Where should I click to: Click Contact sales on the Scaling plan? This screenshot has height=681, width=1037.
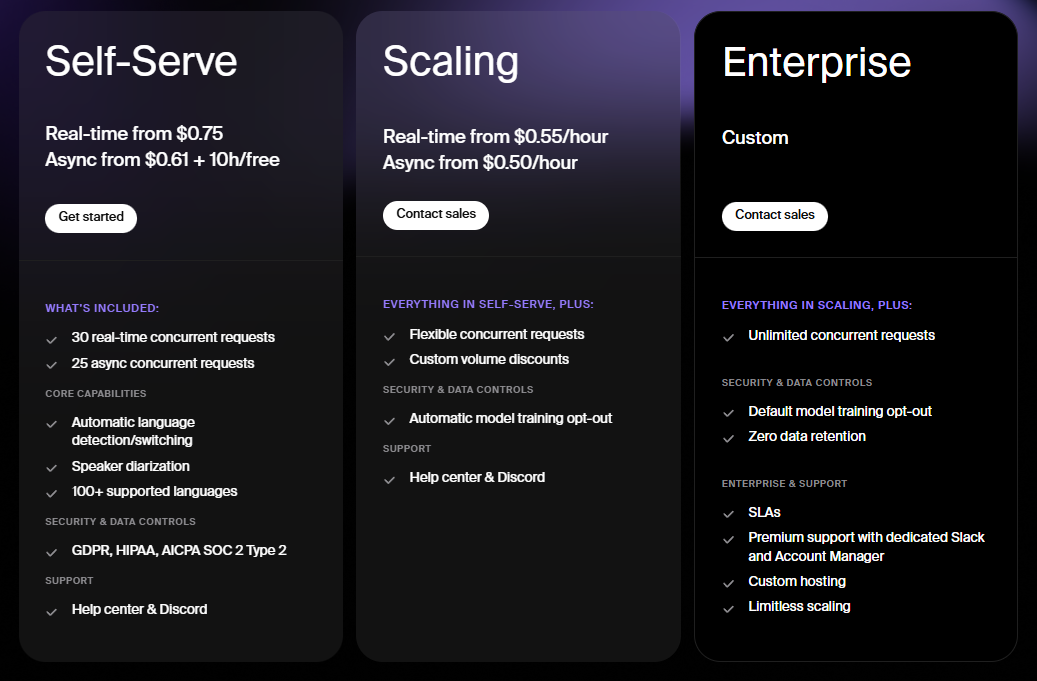tap(436, 215)
